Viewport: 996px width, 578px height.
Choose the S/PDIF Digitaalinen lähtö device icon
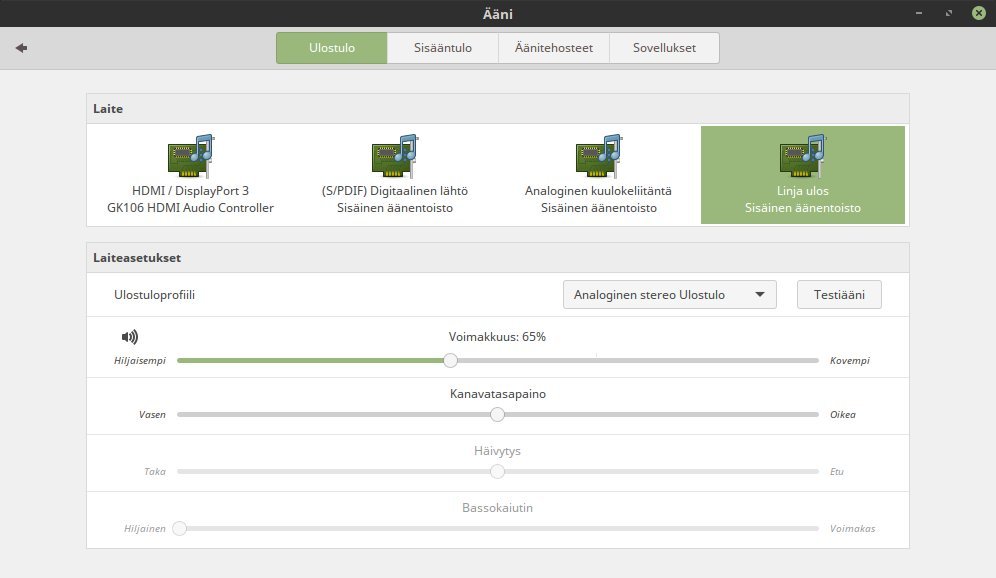pos(394,155)
